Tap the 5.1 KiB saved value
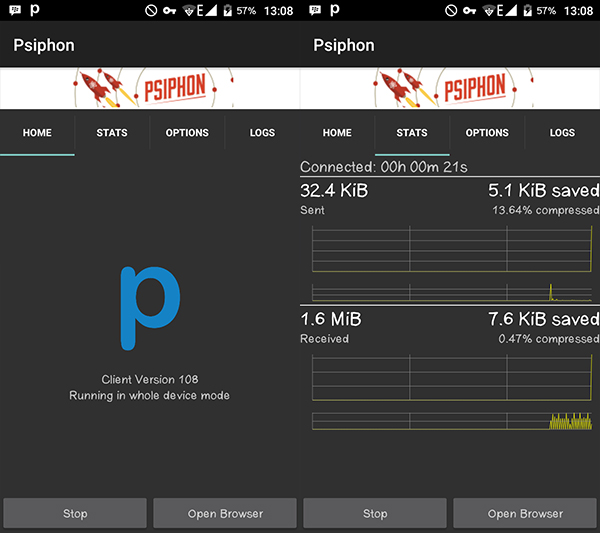Screen dimensions: 600x533 point(544,190)
